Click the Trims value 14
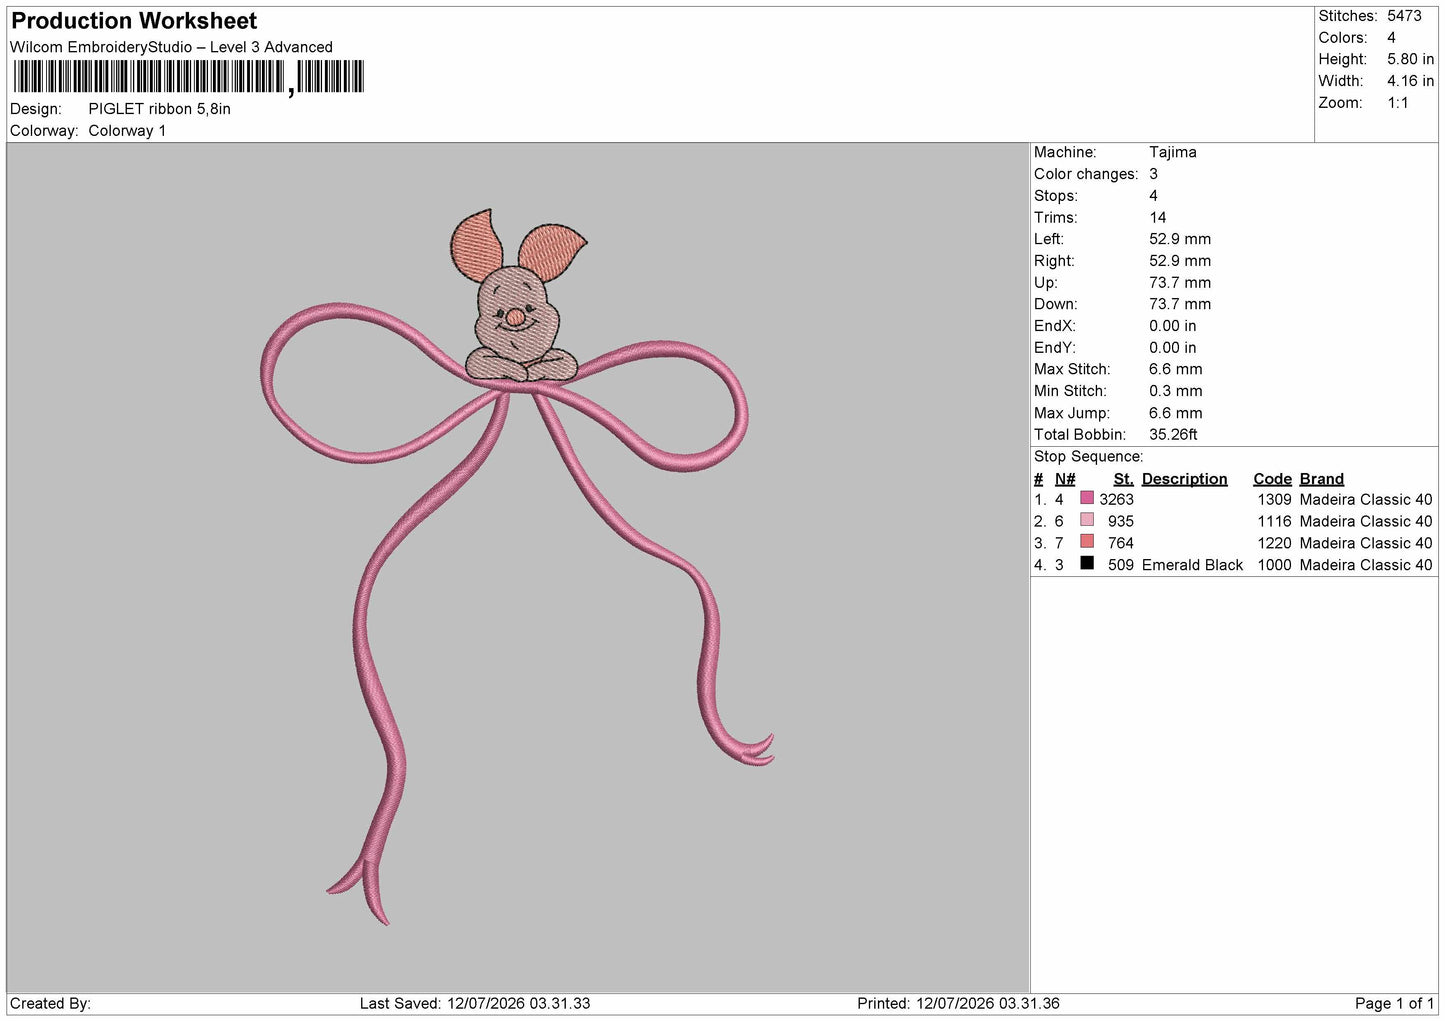This screenshot has height=1021, width=1445. (x=1157, y=218)
